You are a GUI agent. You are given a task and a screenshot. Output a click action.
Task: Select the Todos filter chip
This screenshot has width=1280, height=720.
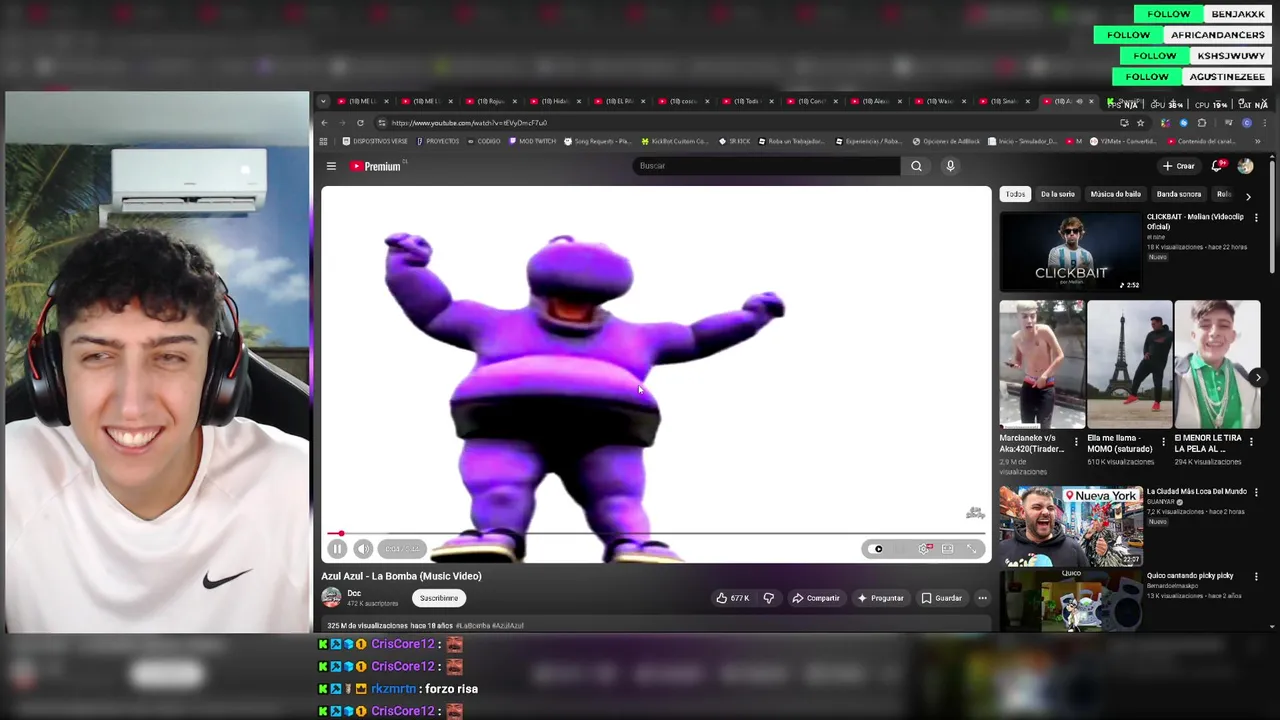pyautogui.click(x=1015, y=194)
